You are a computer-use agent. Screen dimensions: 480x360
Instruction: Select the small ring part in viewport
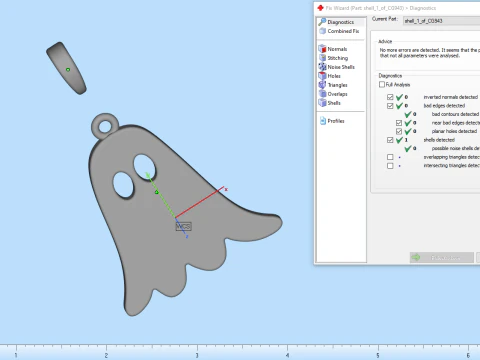(x=66, y=68)
